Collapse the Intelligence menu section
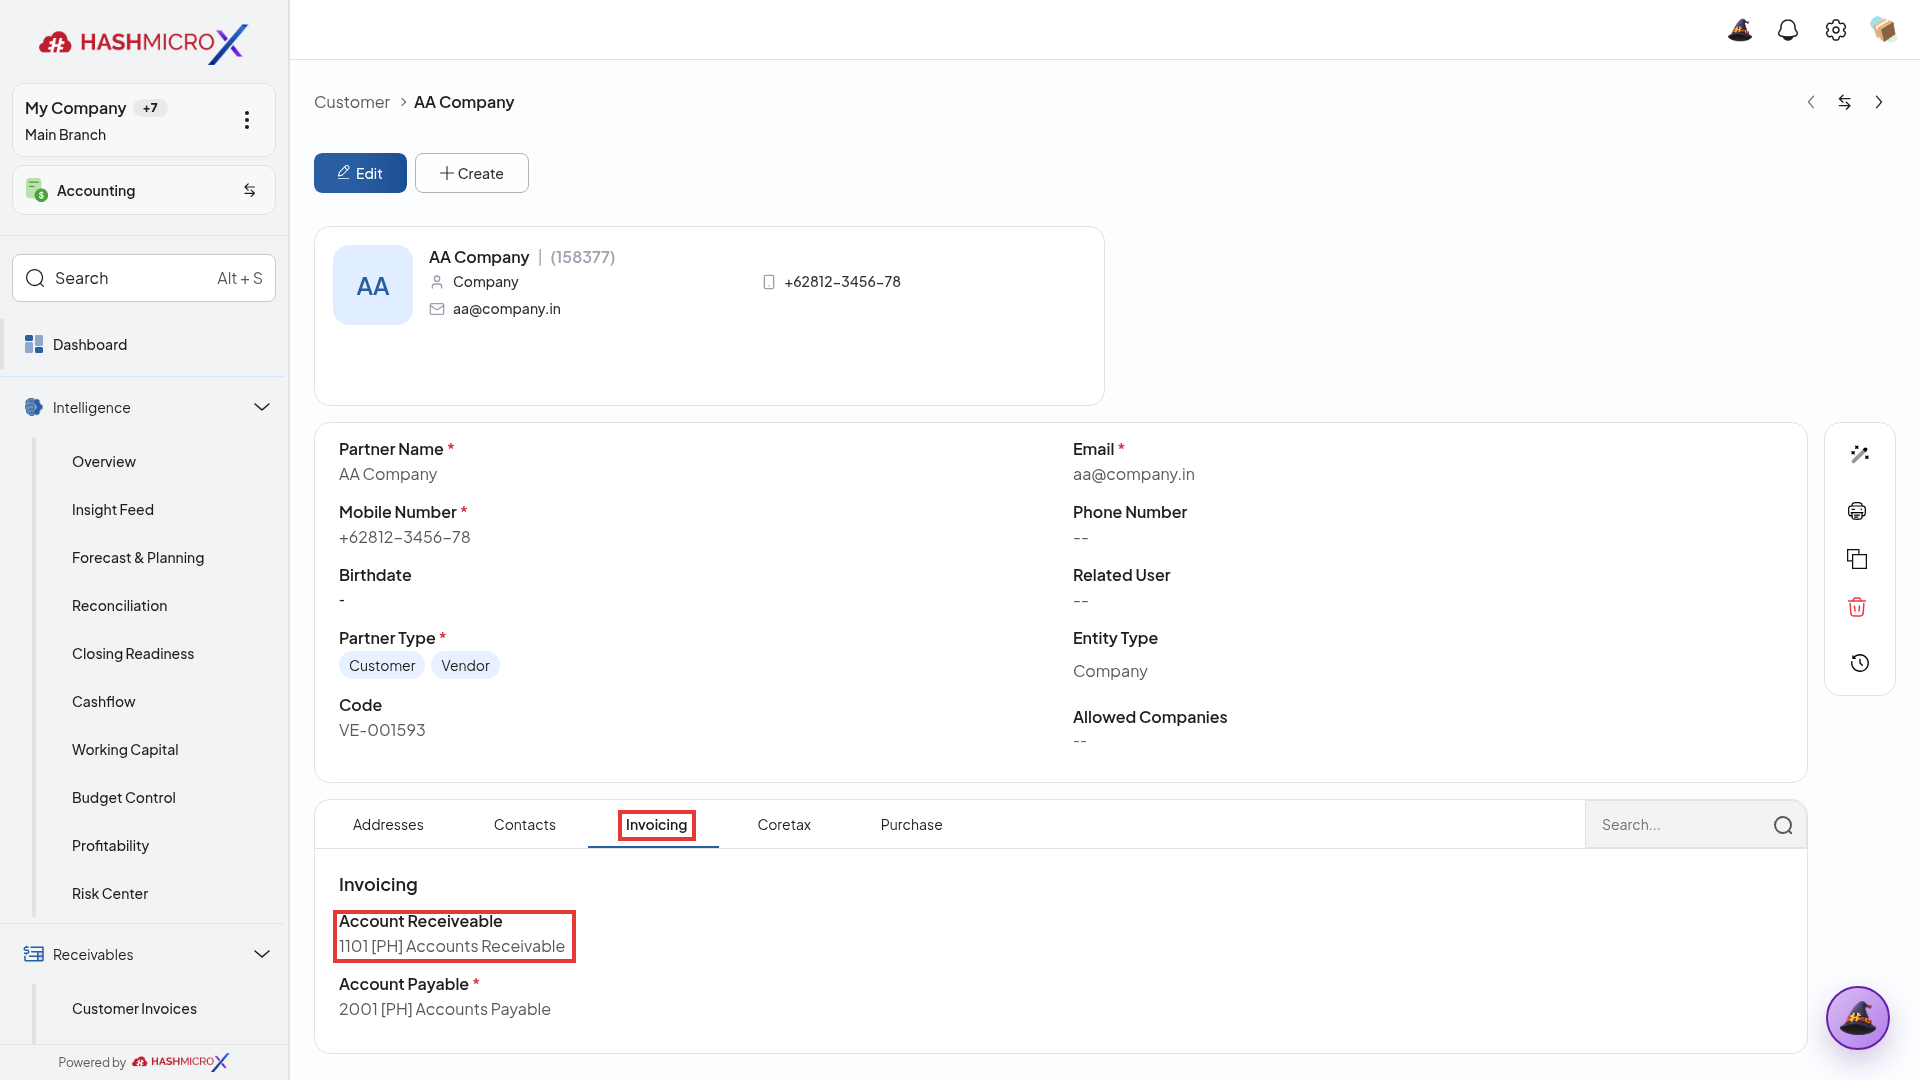Screen dimensions: 1920x1080 (x=262, y=407)
